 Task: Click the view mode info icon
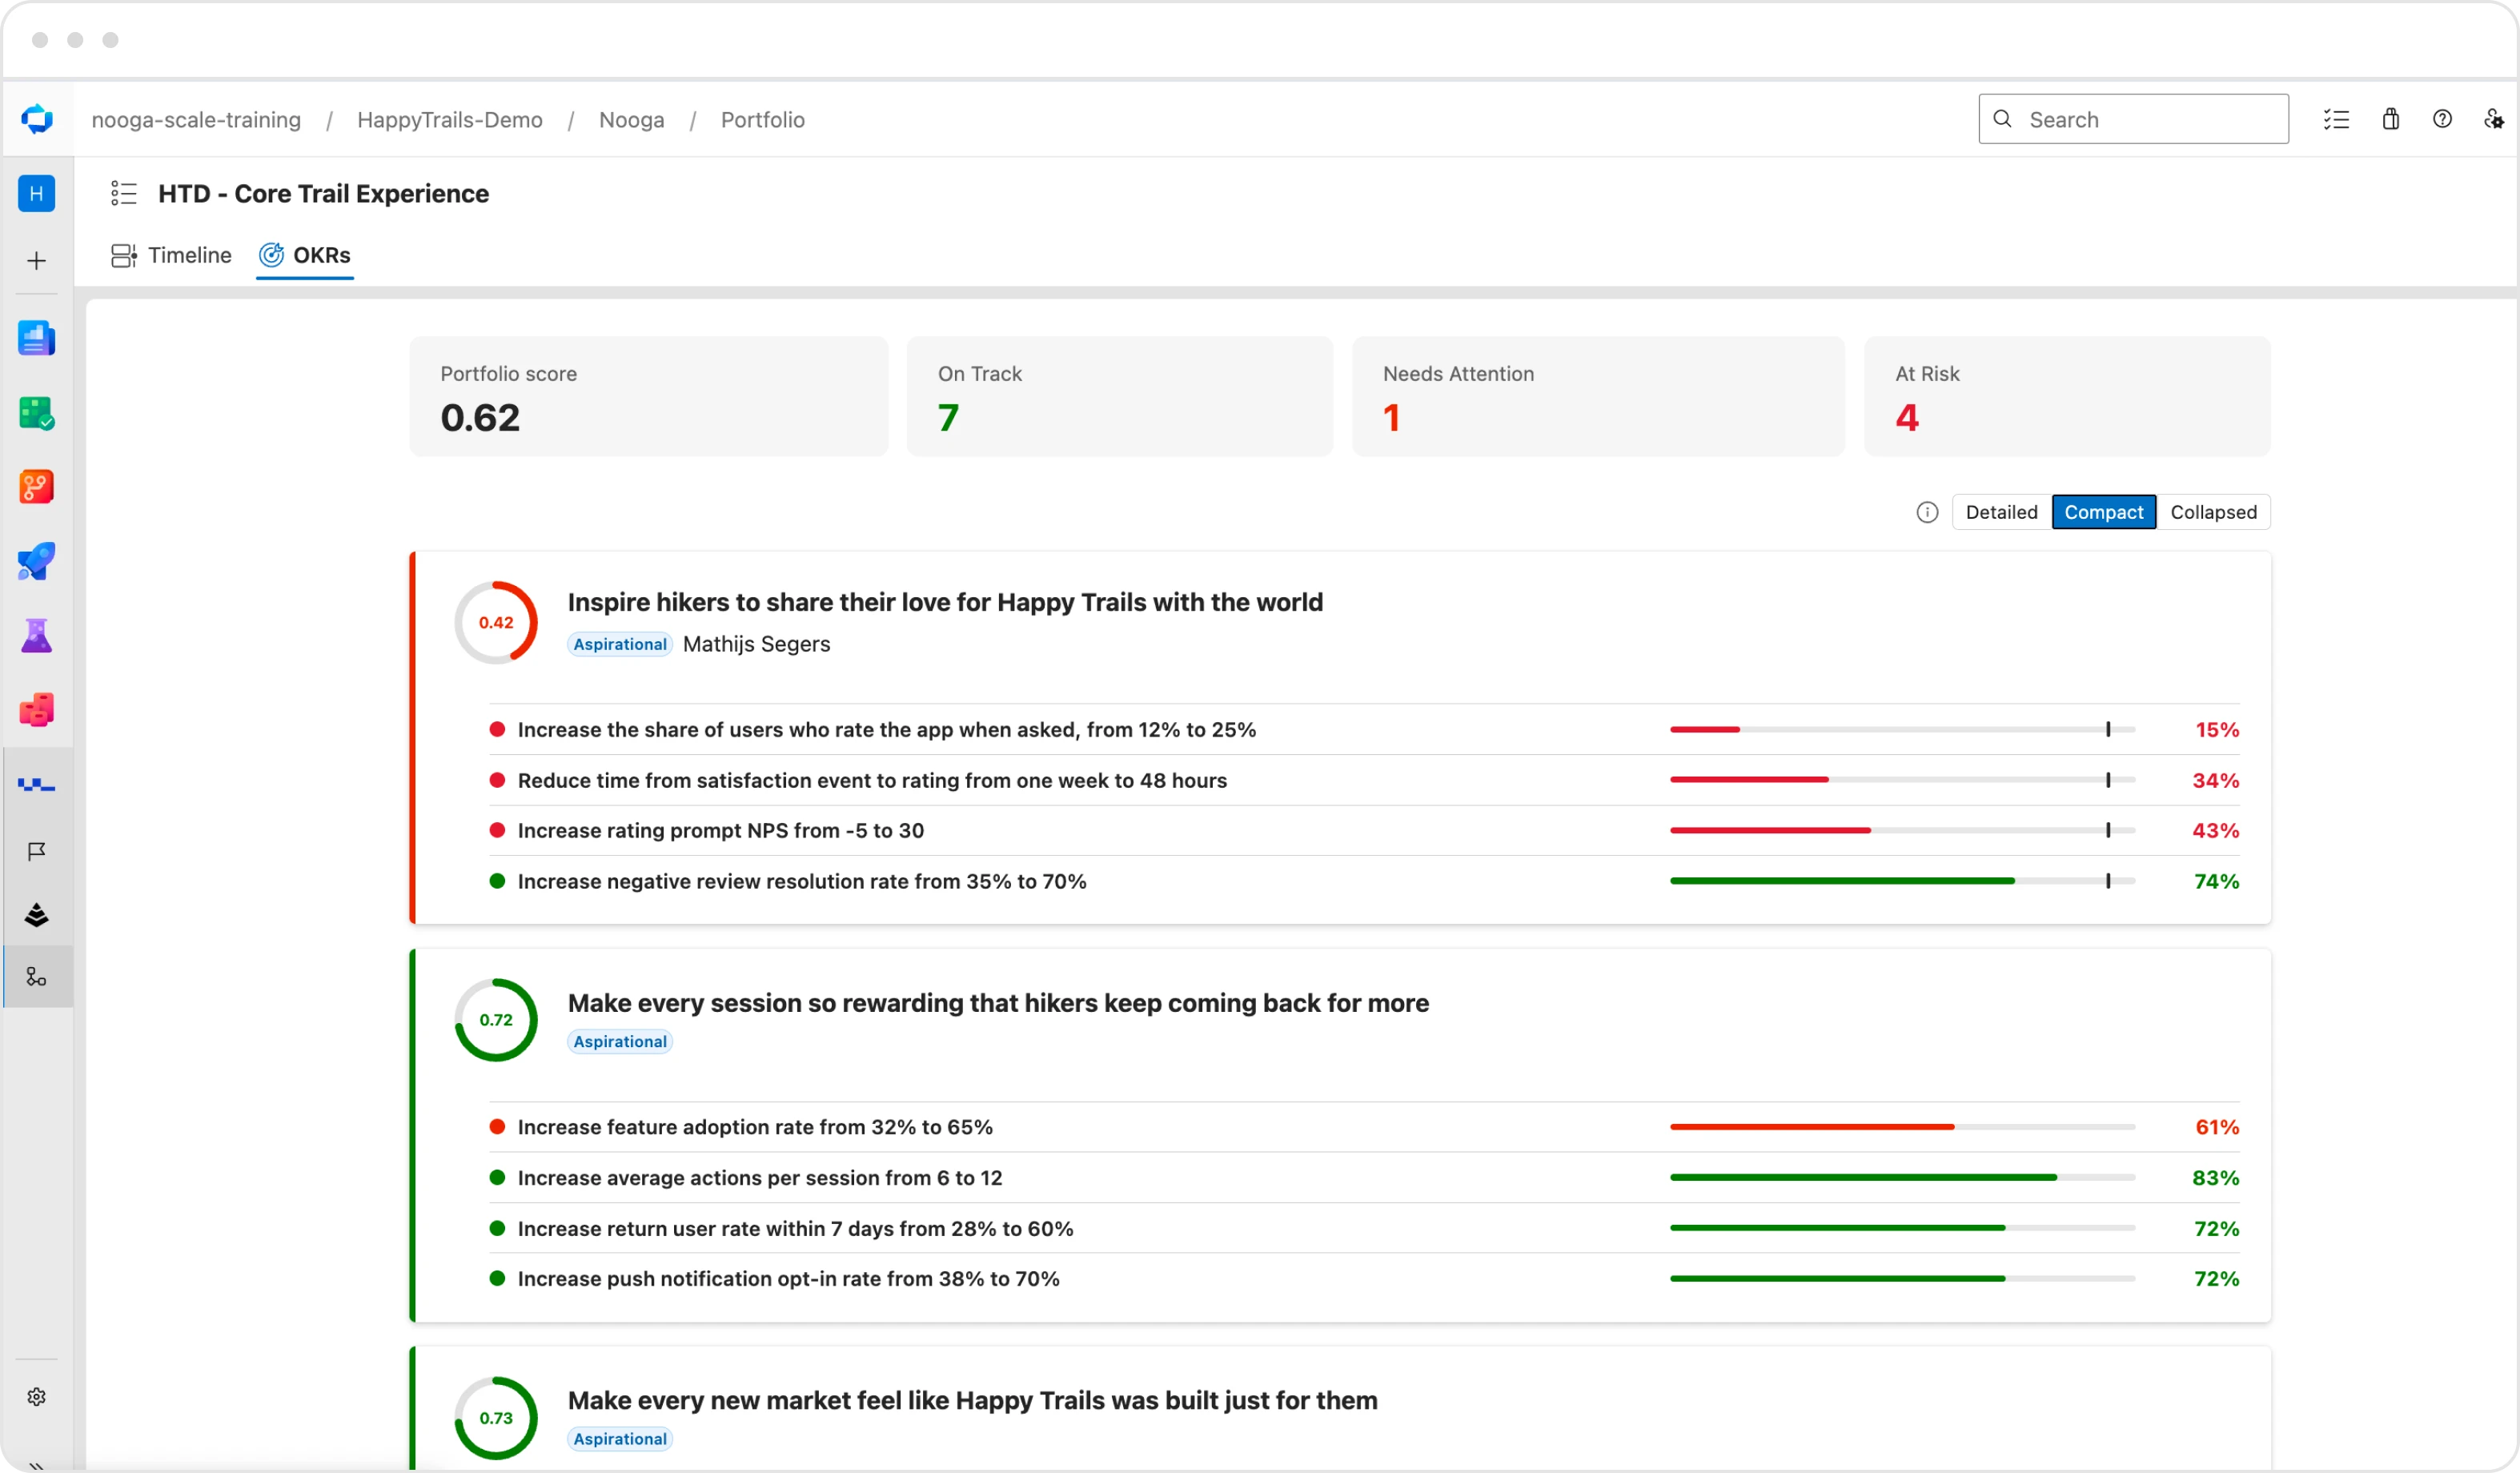(x=1927, y=512)
